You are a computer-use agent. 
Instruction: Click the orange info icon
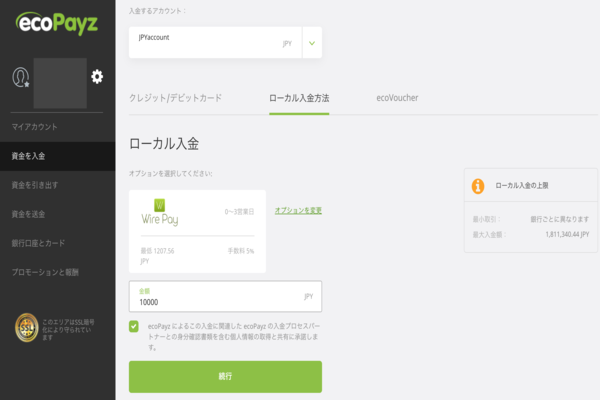(478, 186)
